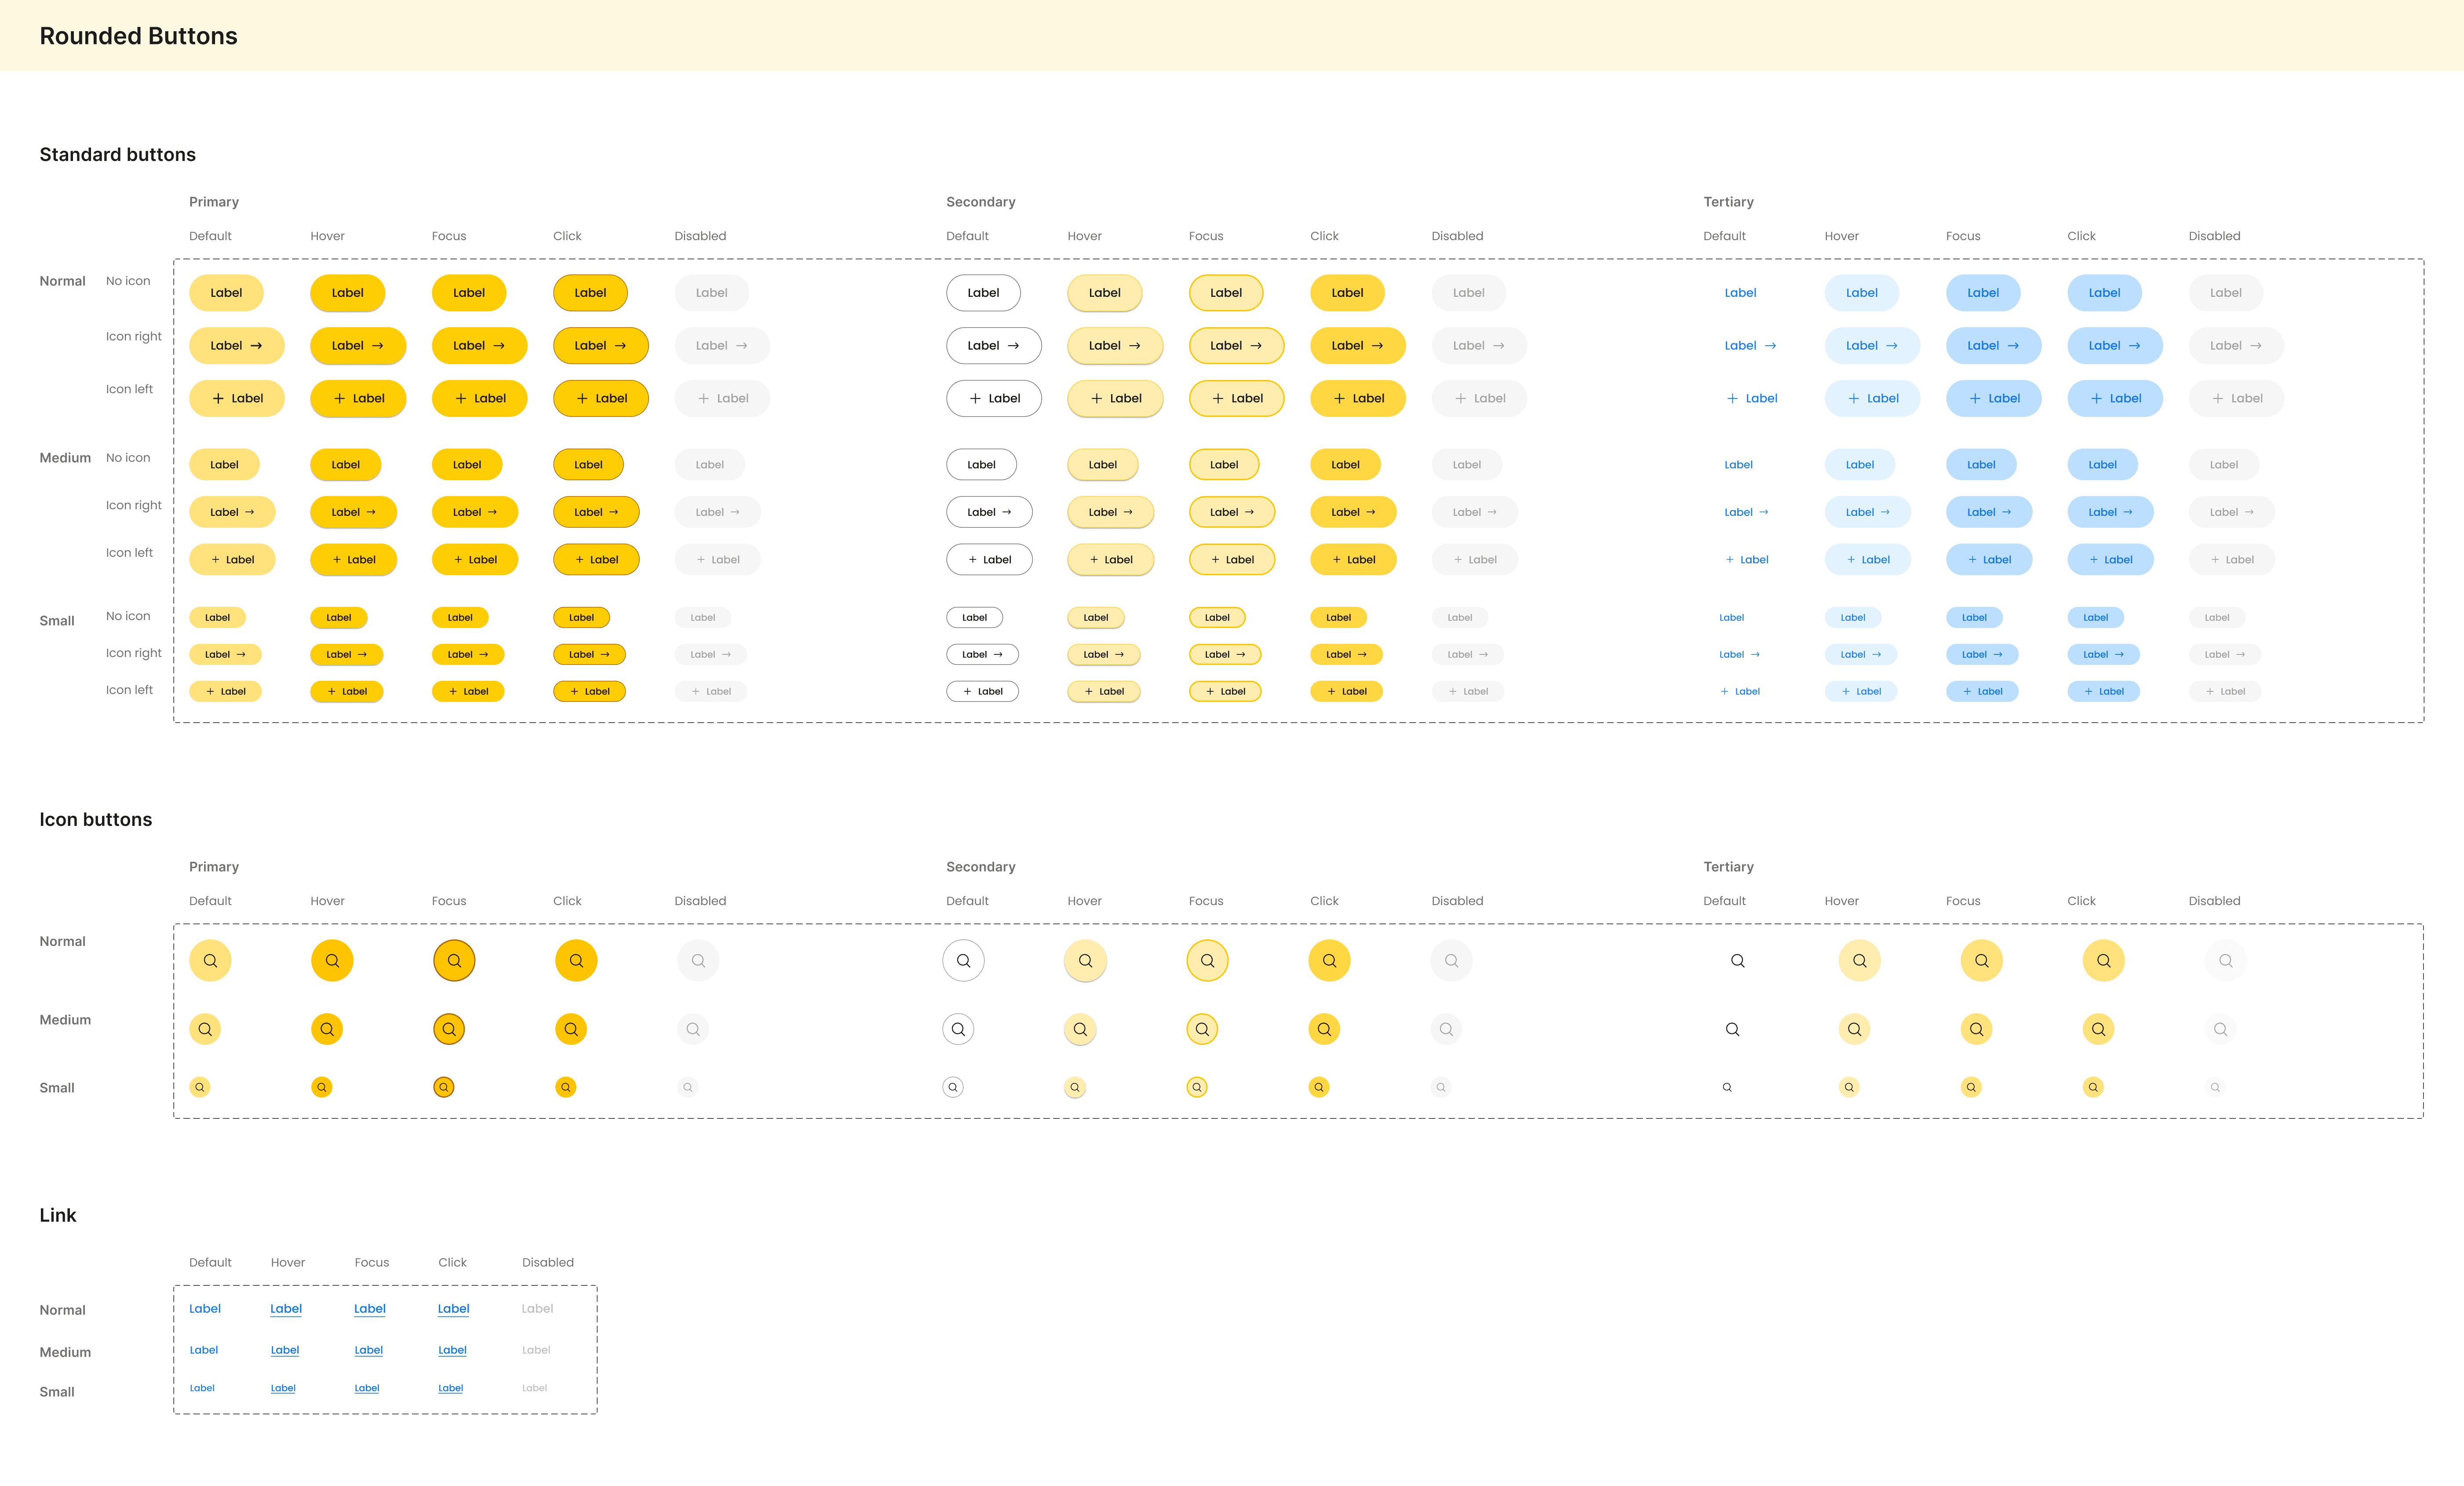This screenshot has width=2464, height=1486.
Task: Click the Secondary Default Normal search icon button
Action: (x=963, y=960)
